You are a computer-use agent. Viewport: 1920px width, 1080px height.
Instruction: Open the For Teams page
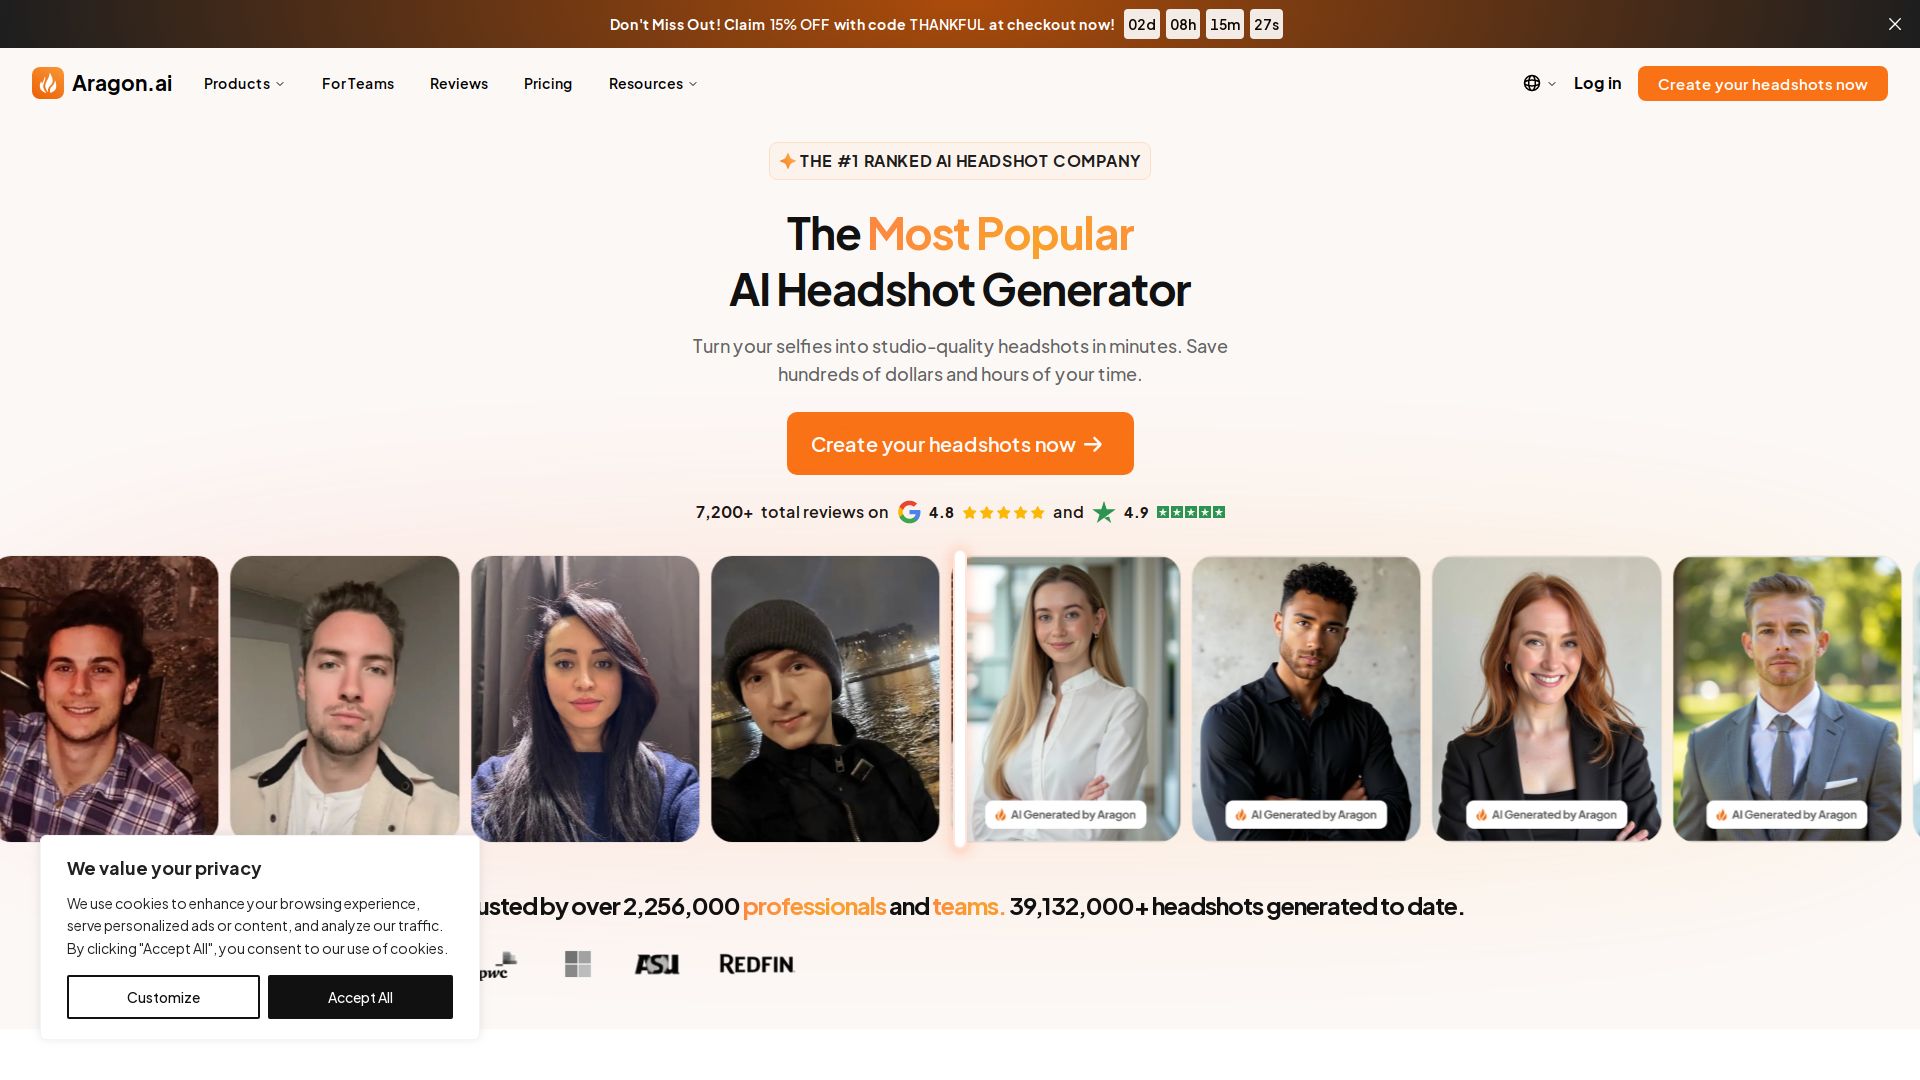[358, 84]
